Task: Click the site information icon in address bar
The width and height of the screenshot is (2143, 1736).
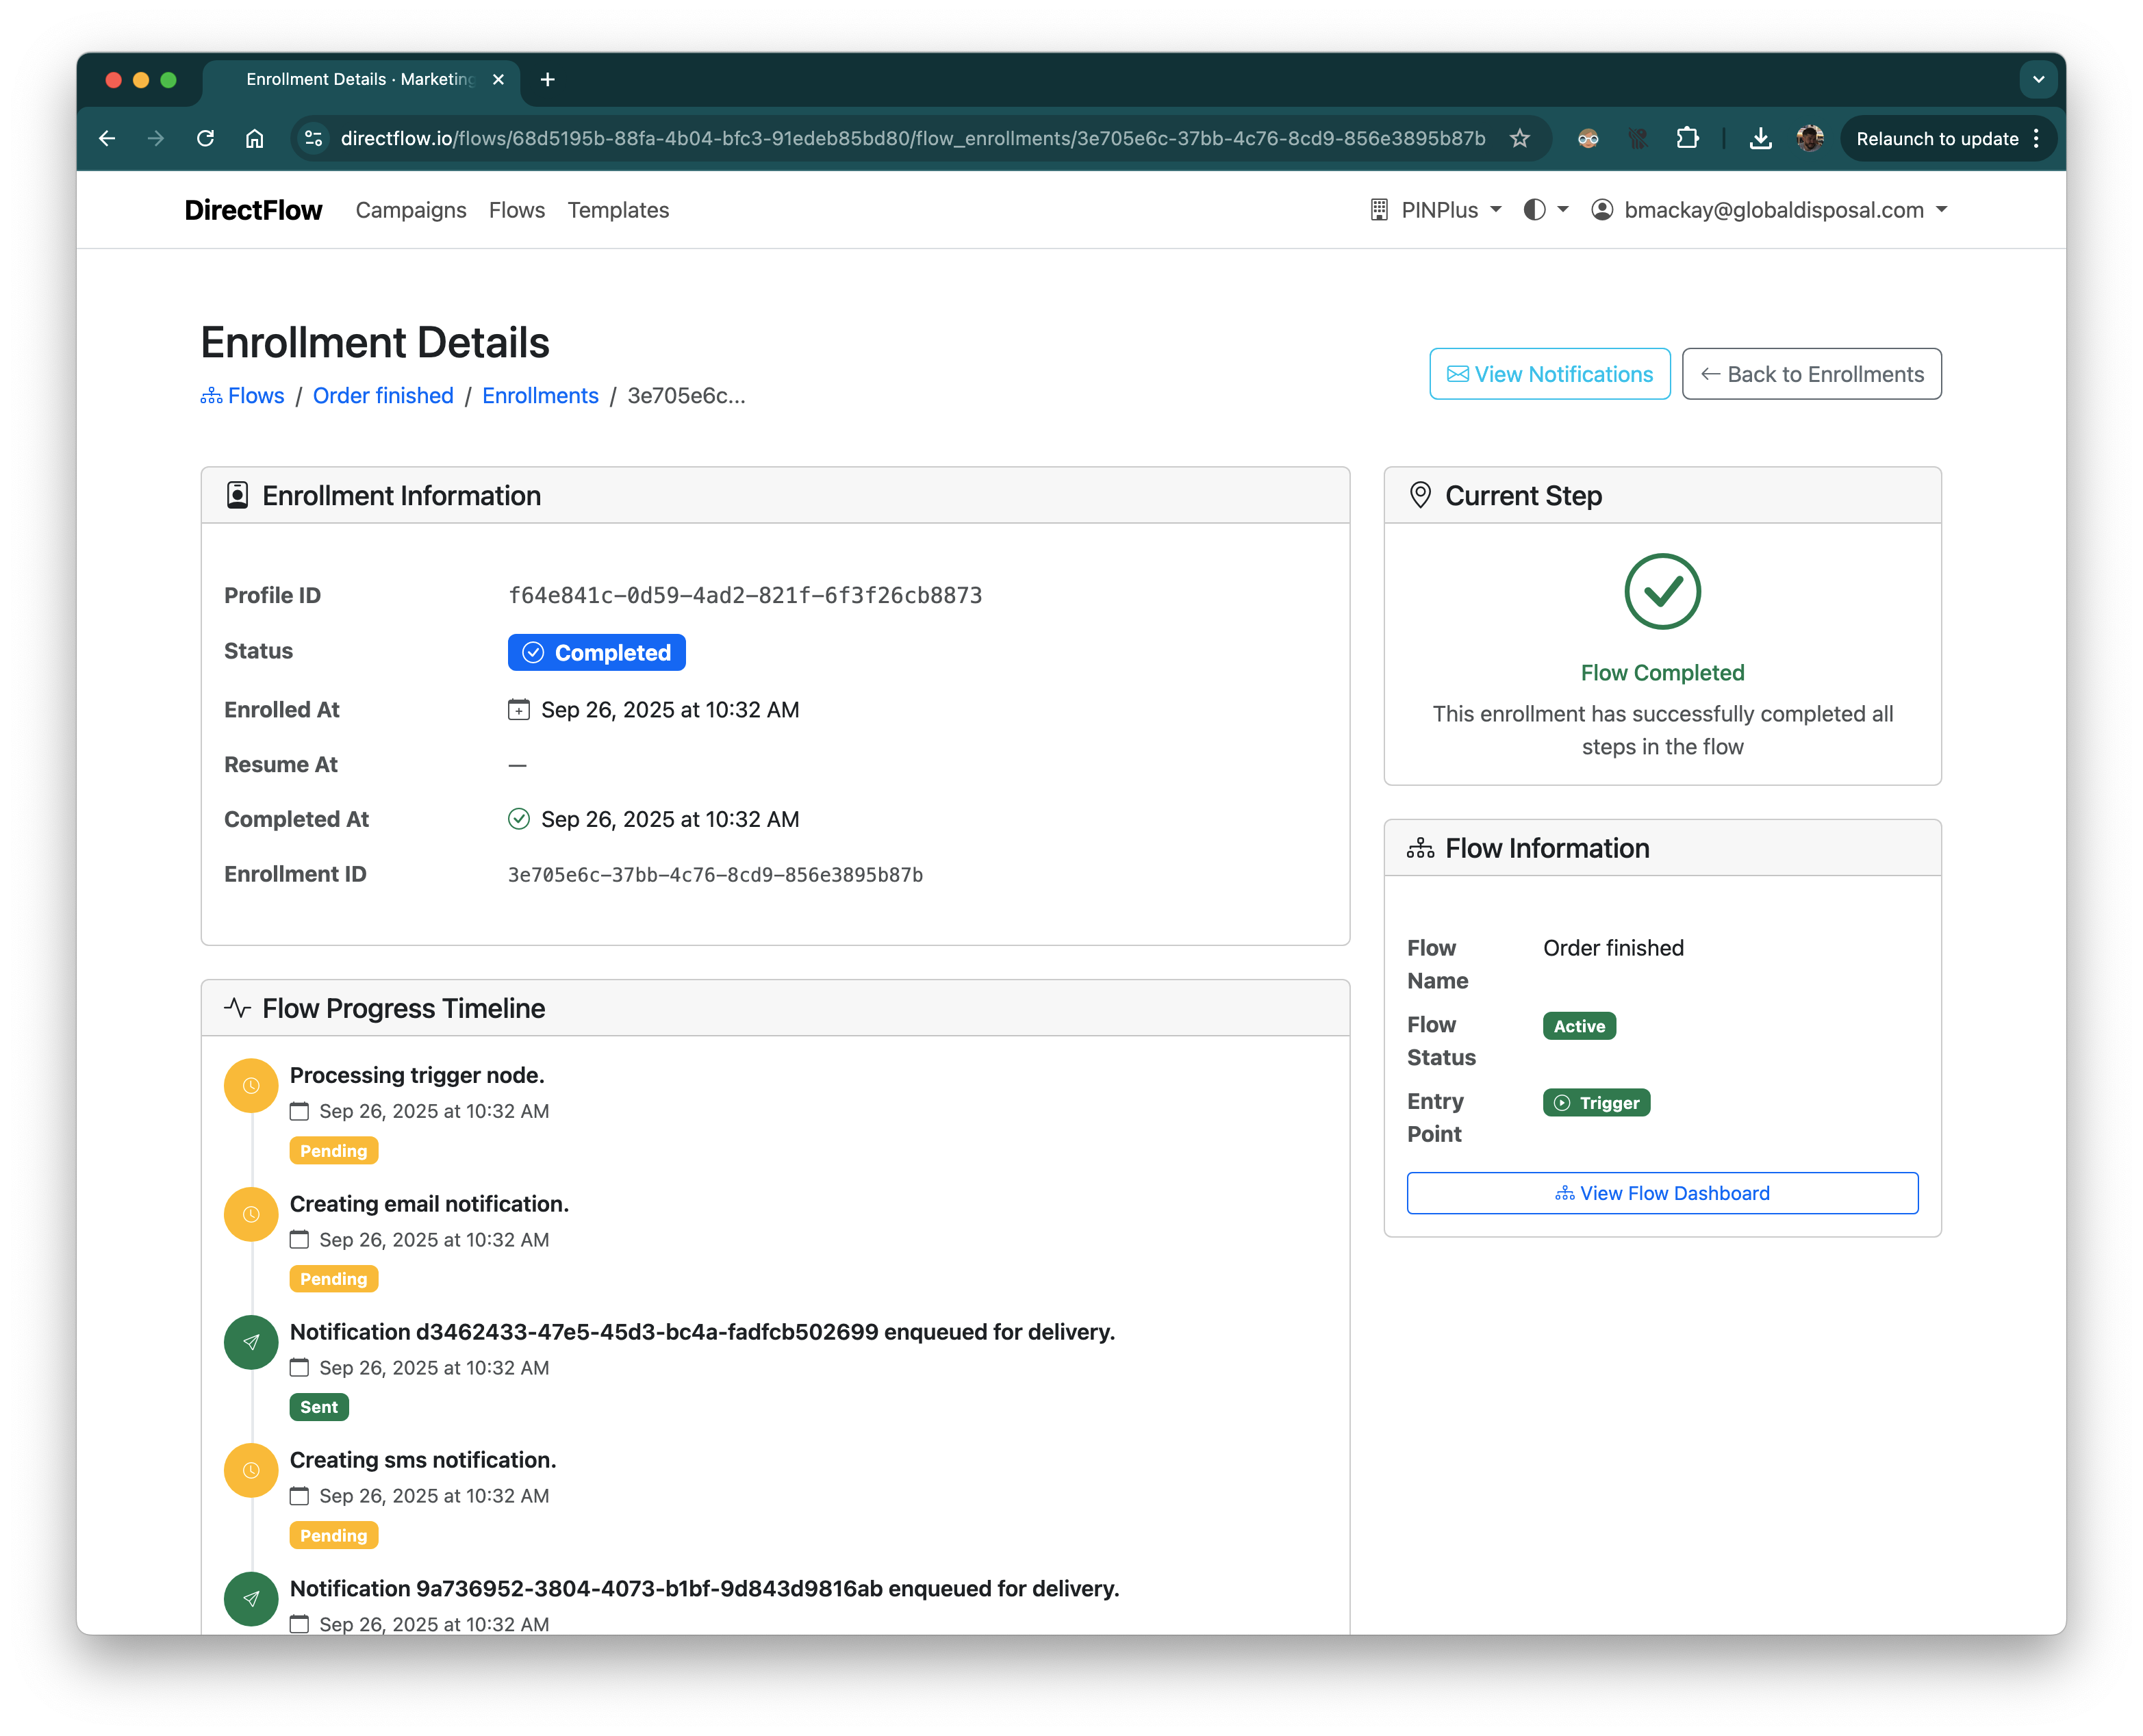Action: [x=314, y=138]
